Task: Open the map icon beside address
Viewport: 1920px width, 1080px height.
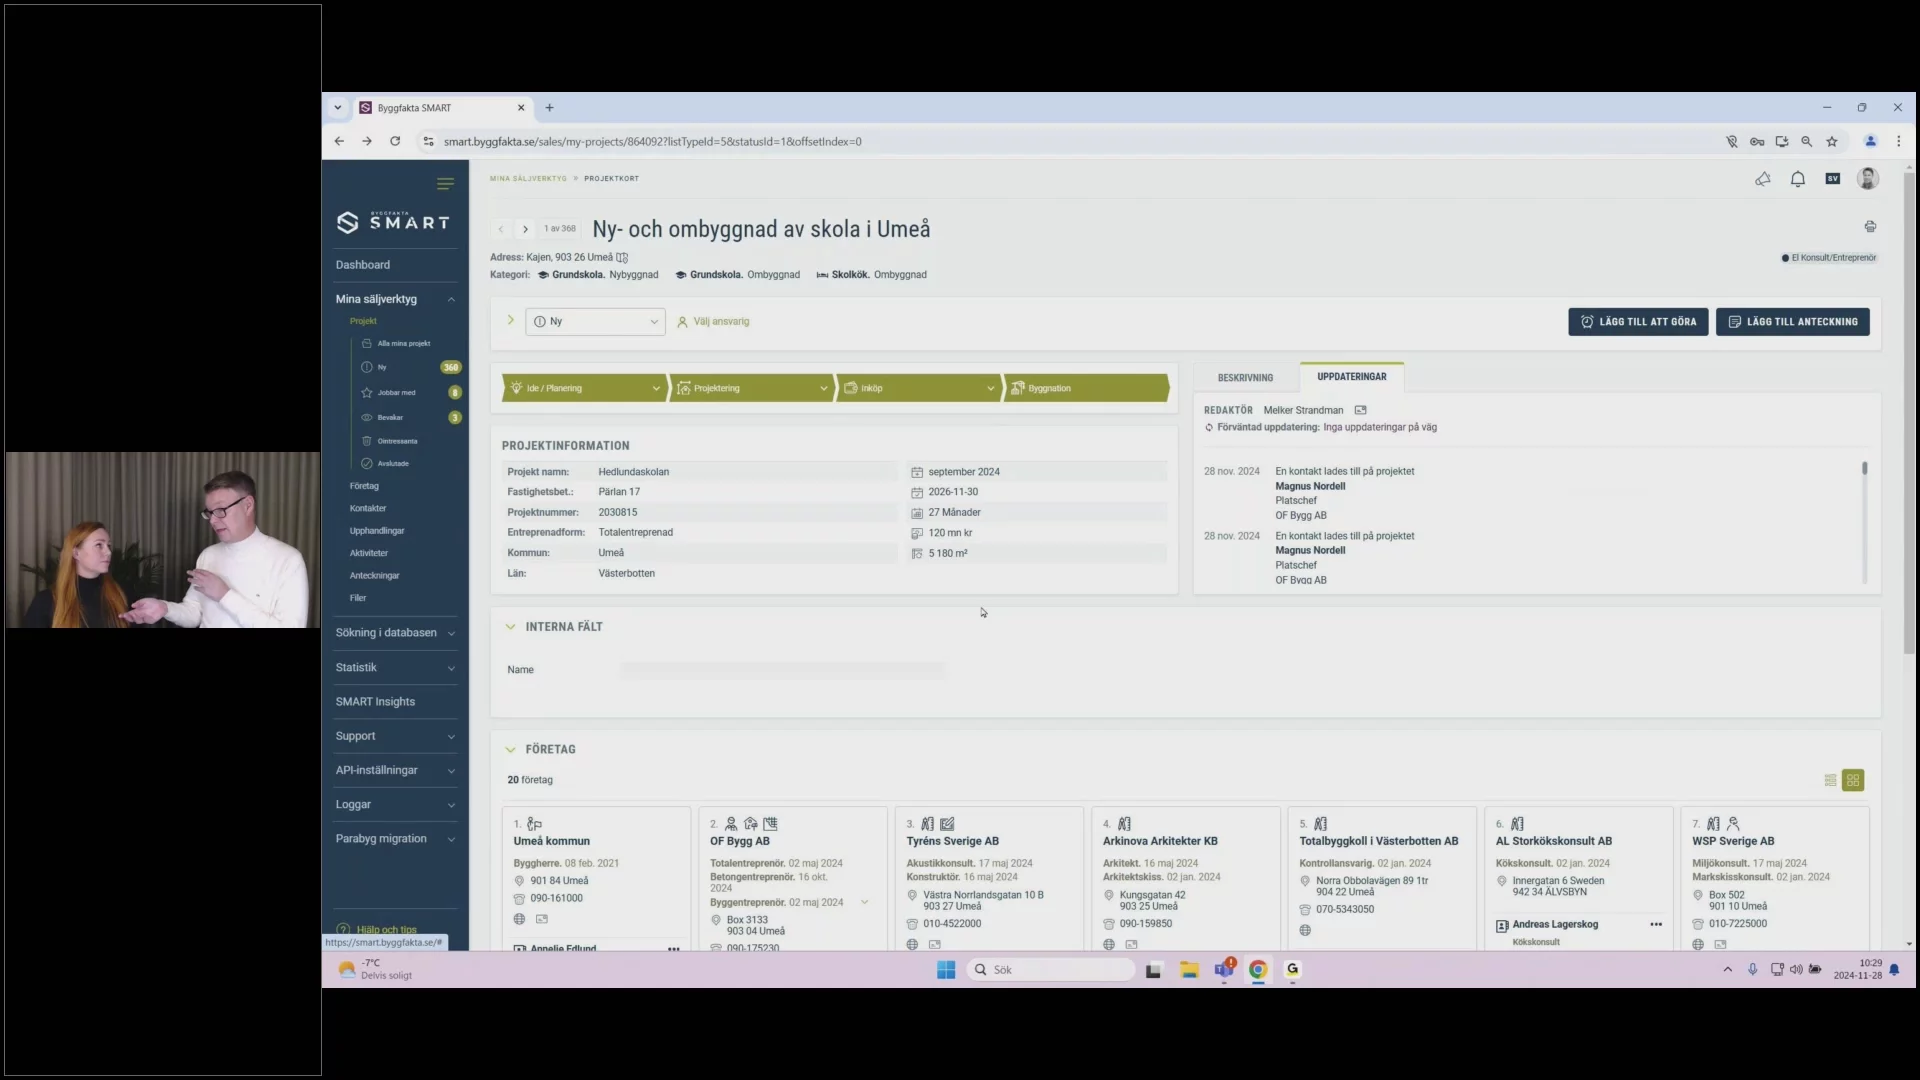Action: click(622, 258)
